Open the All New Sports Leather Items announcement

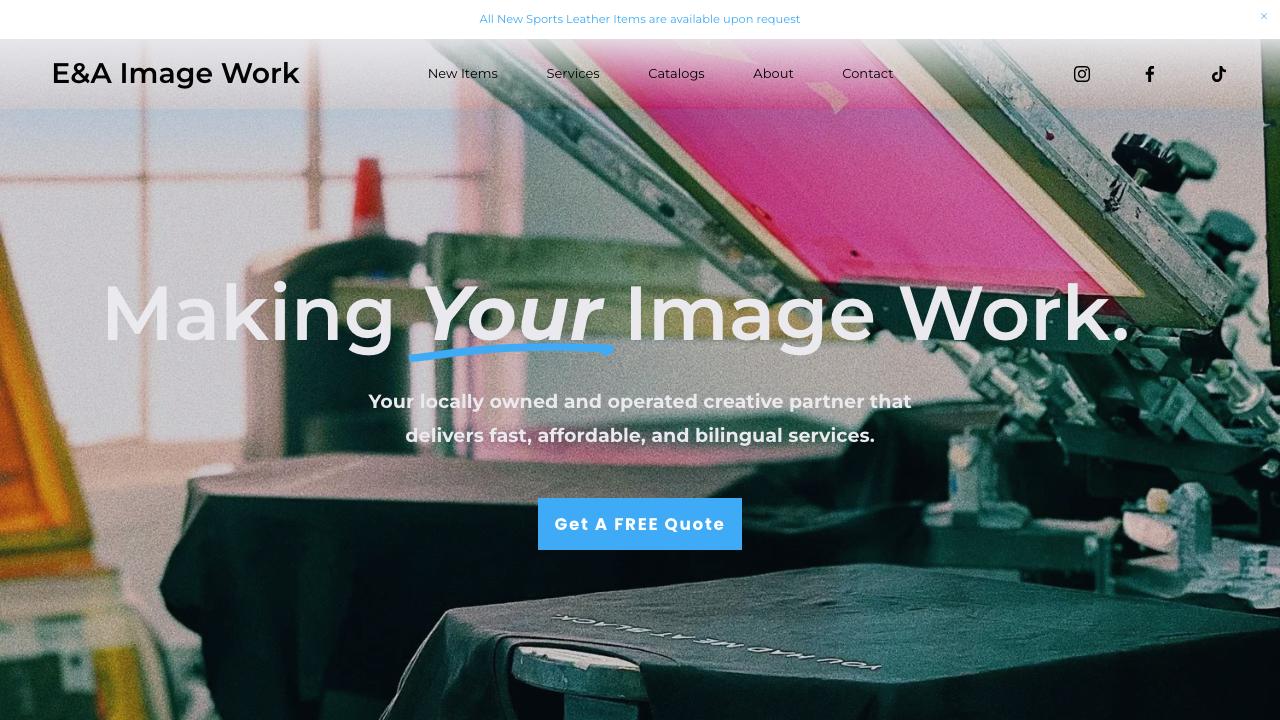640,19
